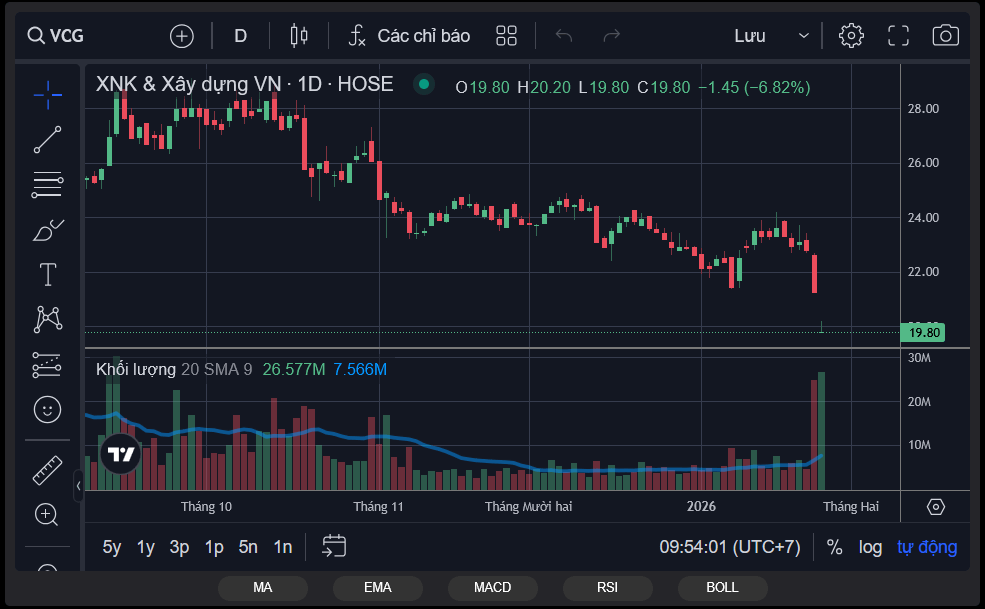Select the trend line drawing tool
This screenshot has width=985, height=609.
pyautogui.click(x=47, y=140)
